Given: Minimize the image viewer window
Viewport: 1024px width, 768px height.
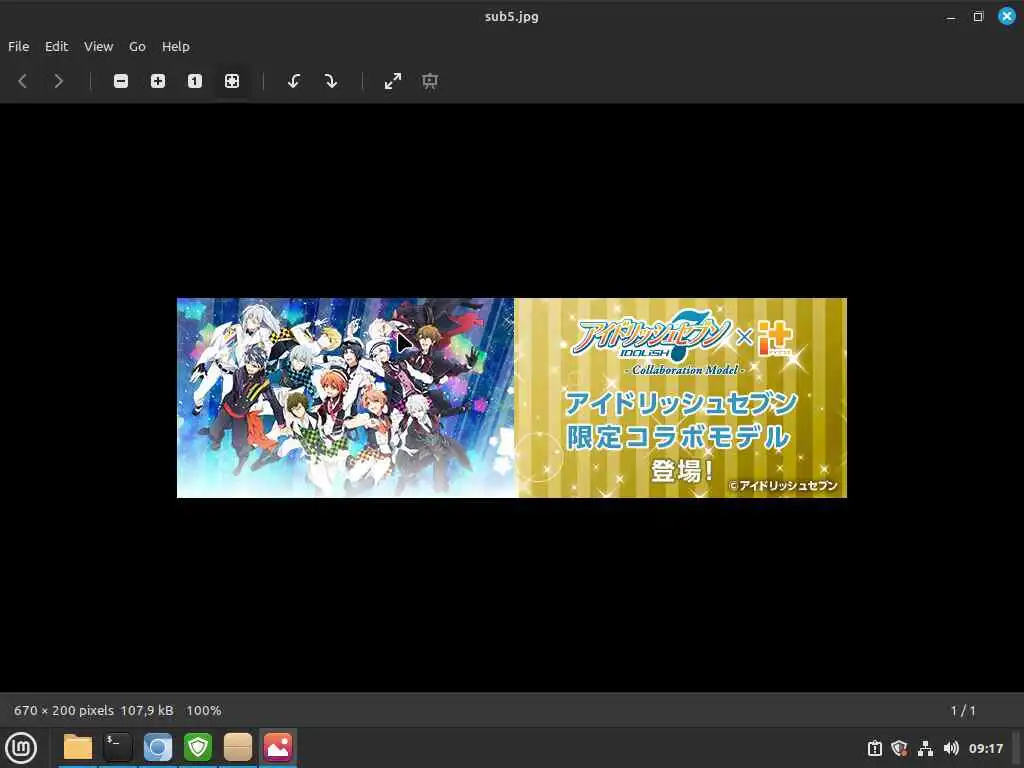Looking at the screenshot, I should tap(951, 17).
